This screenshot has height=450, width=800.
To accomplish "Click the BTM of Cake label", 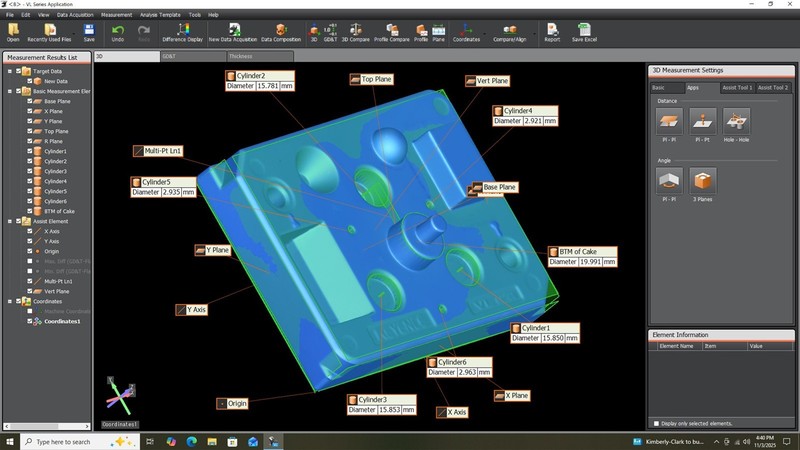I will [583, 257].
